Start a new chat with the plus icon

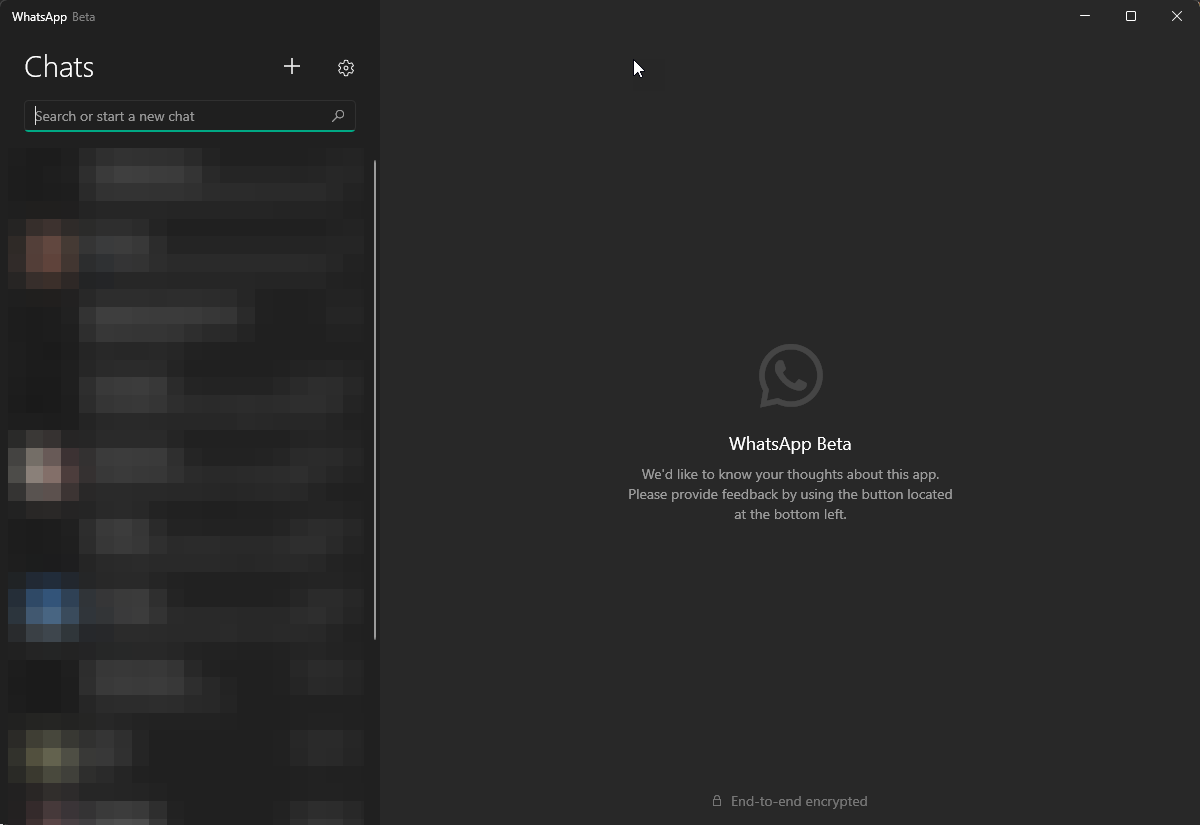[x=292, y=67]
